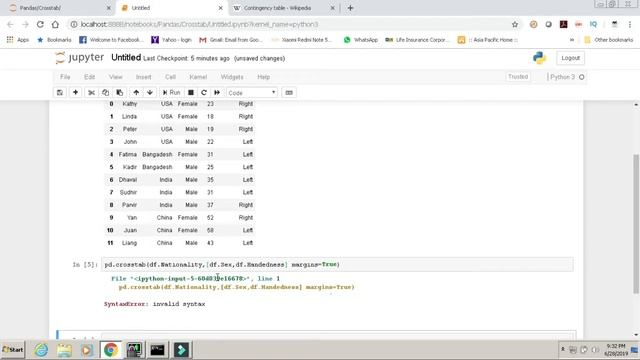640x360 pixels.
Task: Restart the kernel icon
Action: 204,93
